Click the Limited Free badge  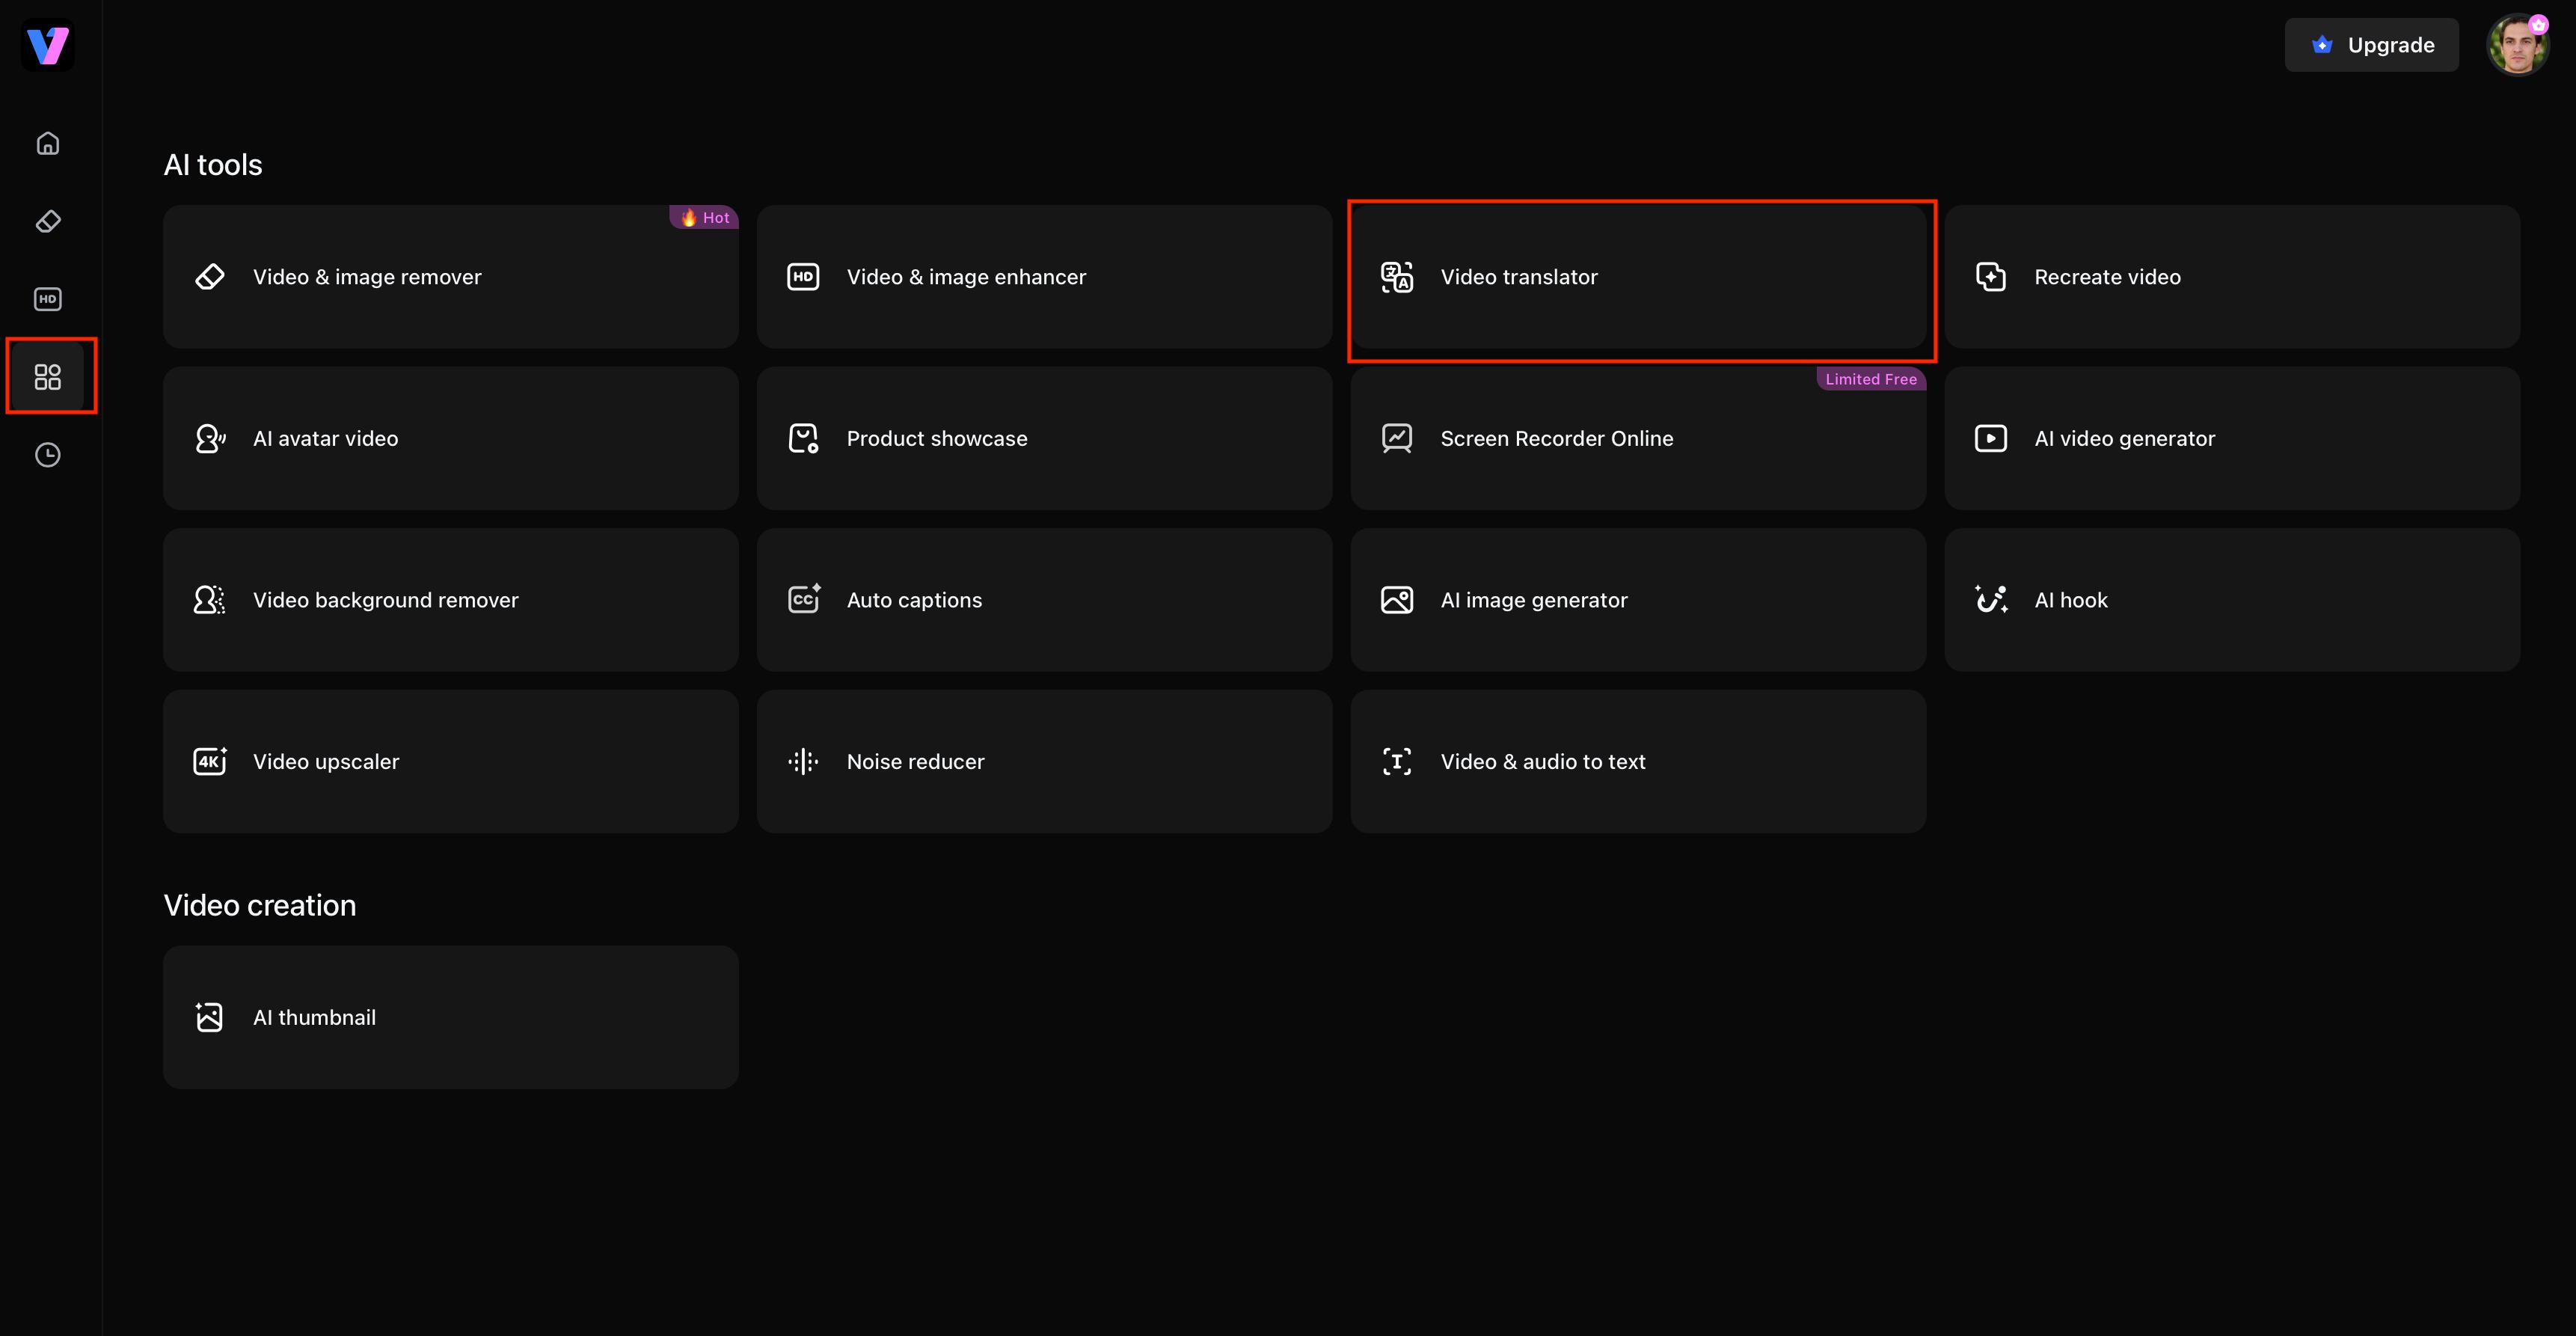click(1871, 379)
